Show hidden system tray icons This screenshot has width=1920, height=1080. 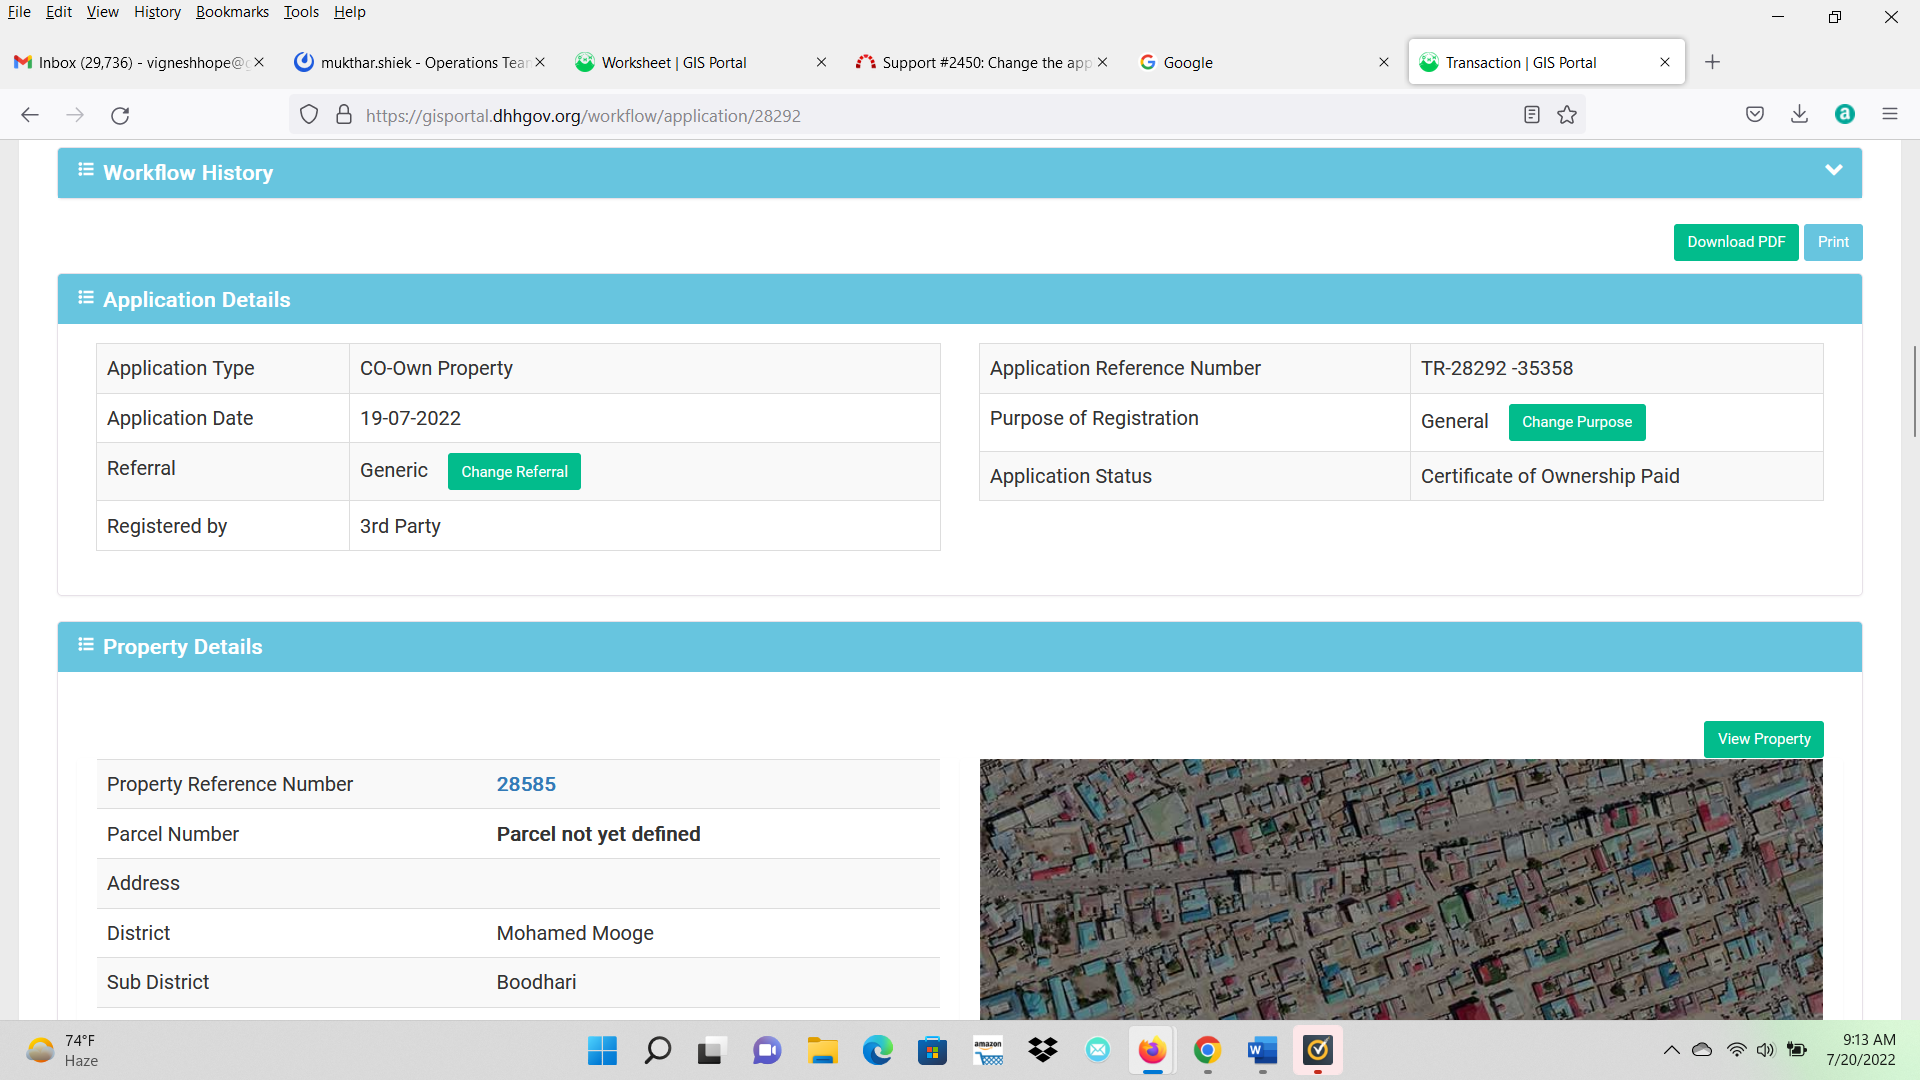(1671, 1050)
